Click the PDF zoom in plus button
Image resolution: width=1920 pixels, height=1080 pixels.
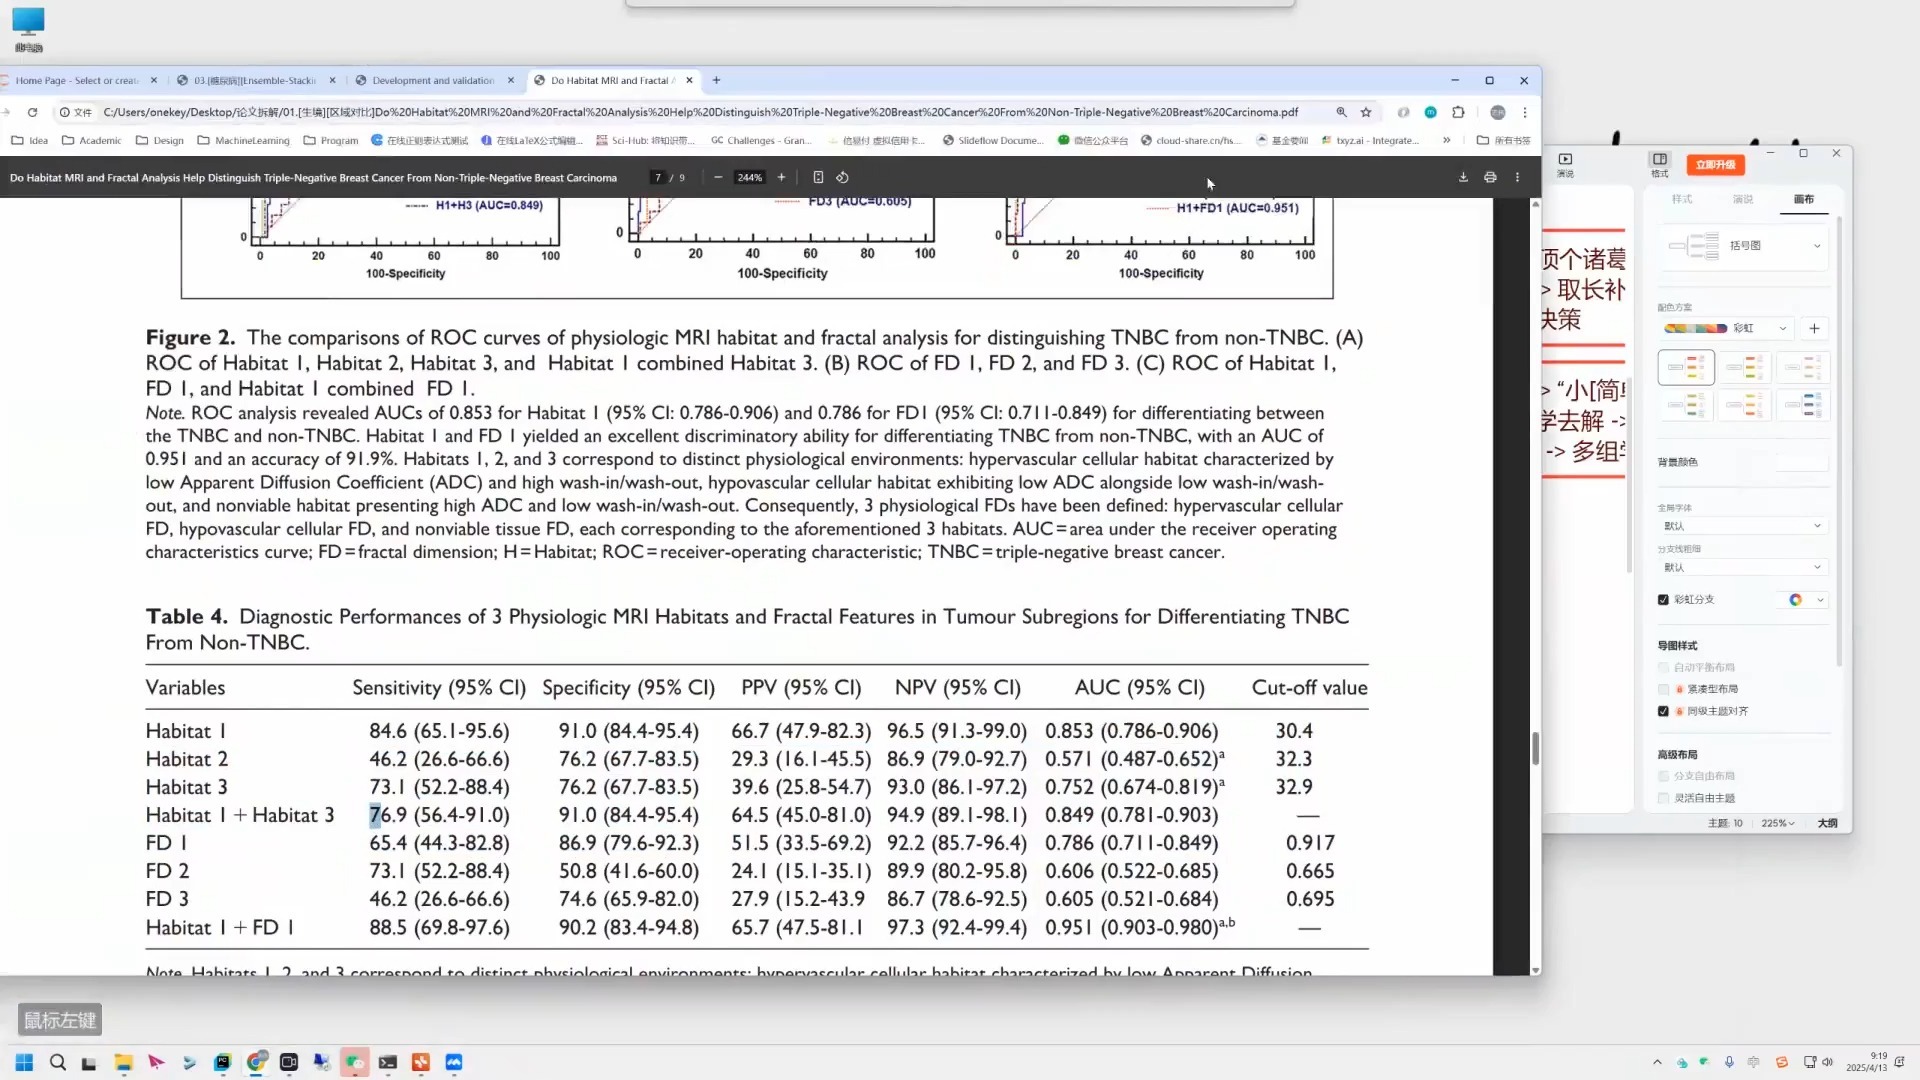(781, 177)
